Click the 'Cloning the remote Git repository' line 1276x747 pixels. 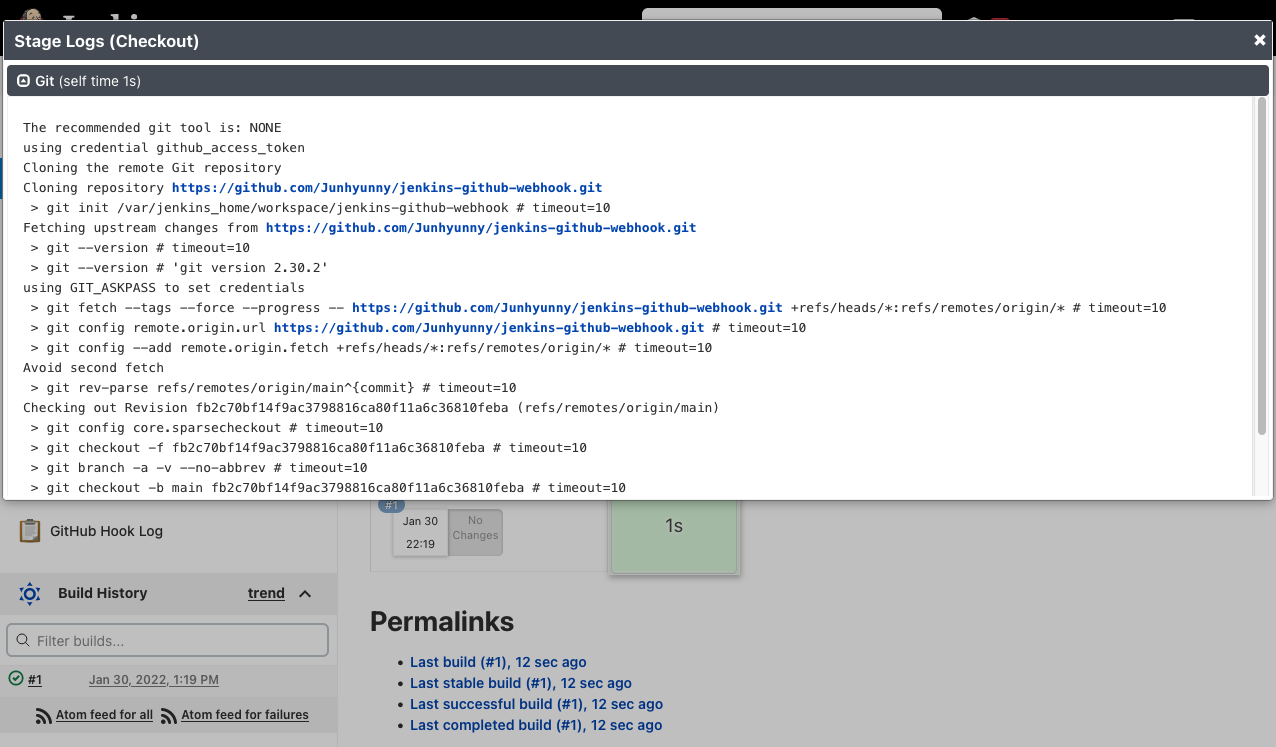pyautogui.click(x=152, y=167)
